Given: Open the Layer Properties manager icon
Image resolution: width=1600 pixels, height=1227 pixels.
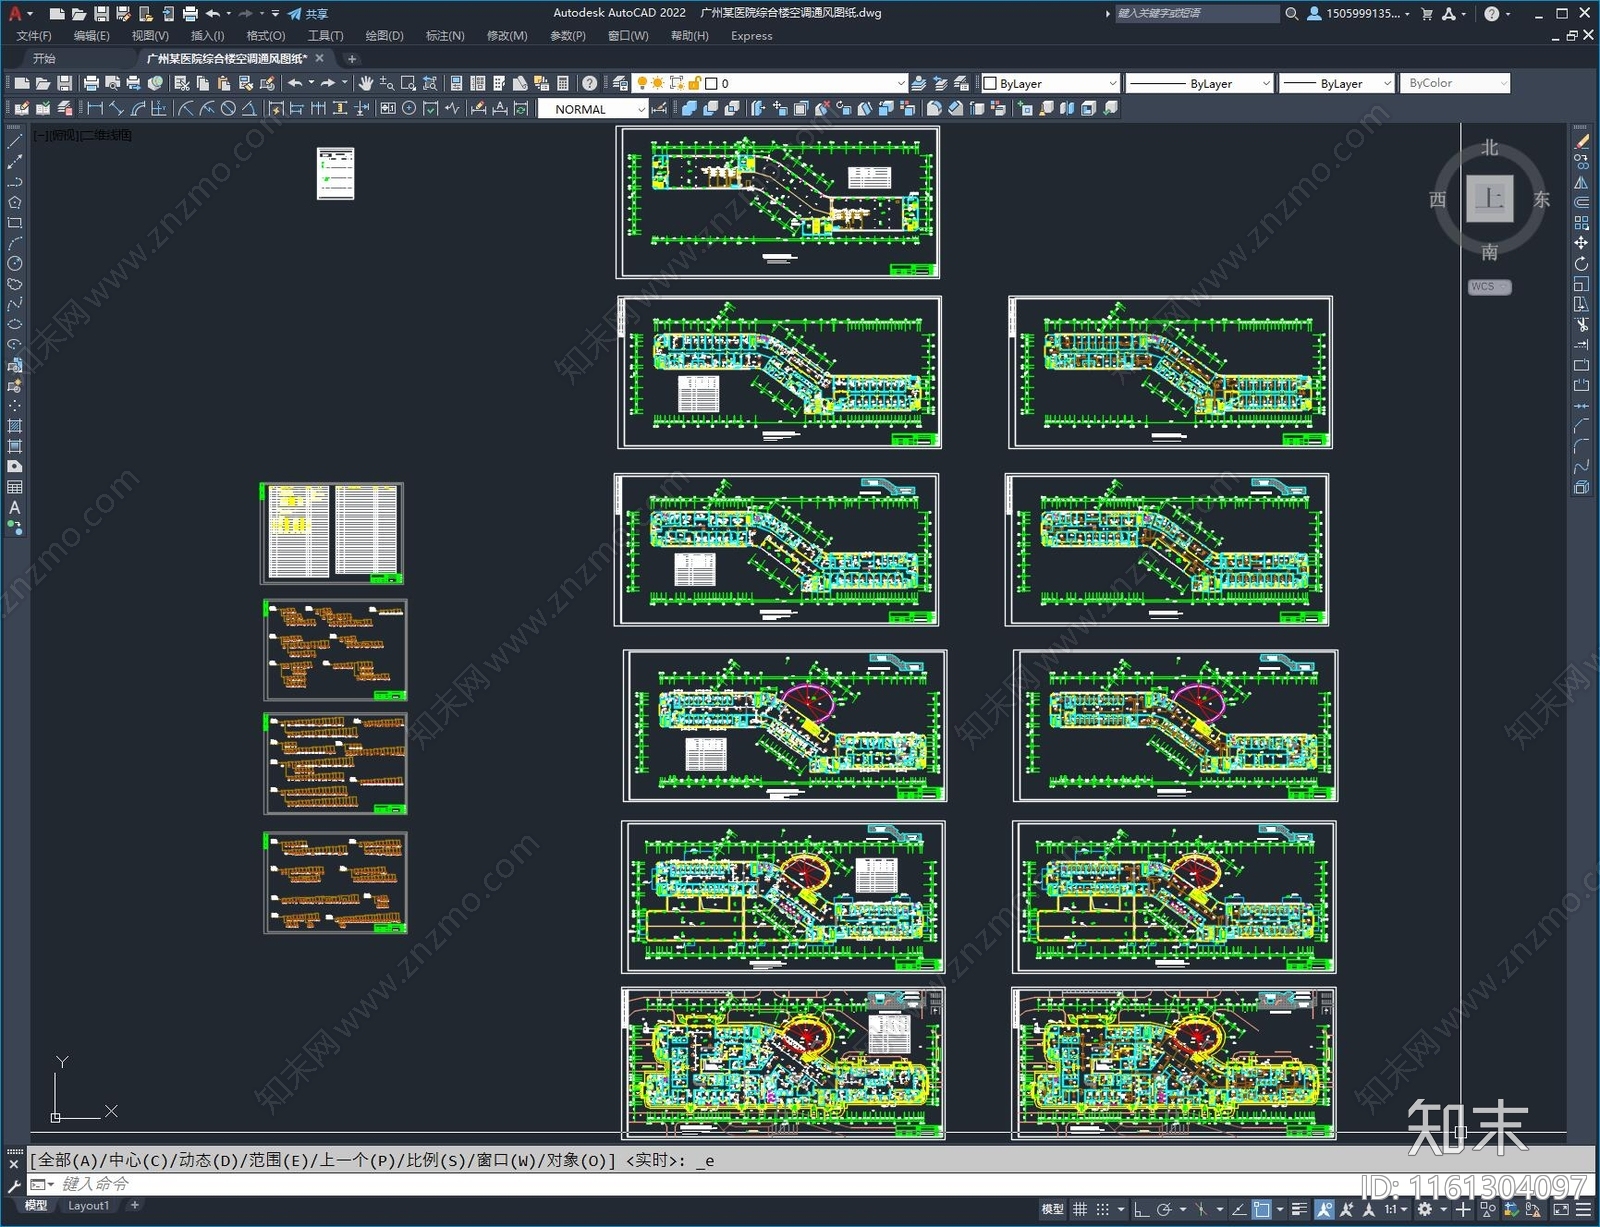Looking at the screenshot, I should [x=620, y=83].
